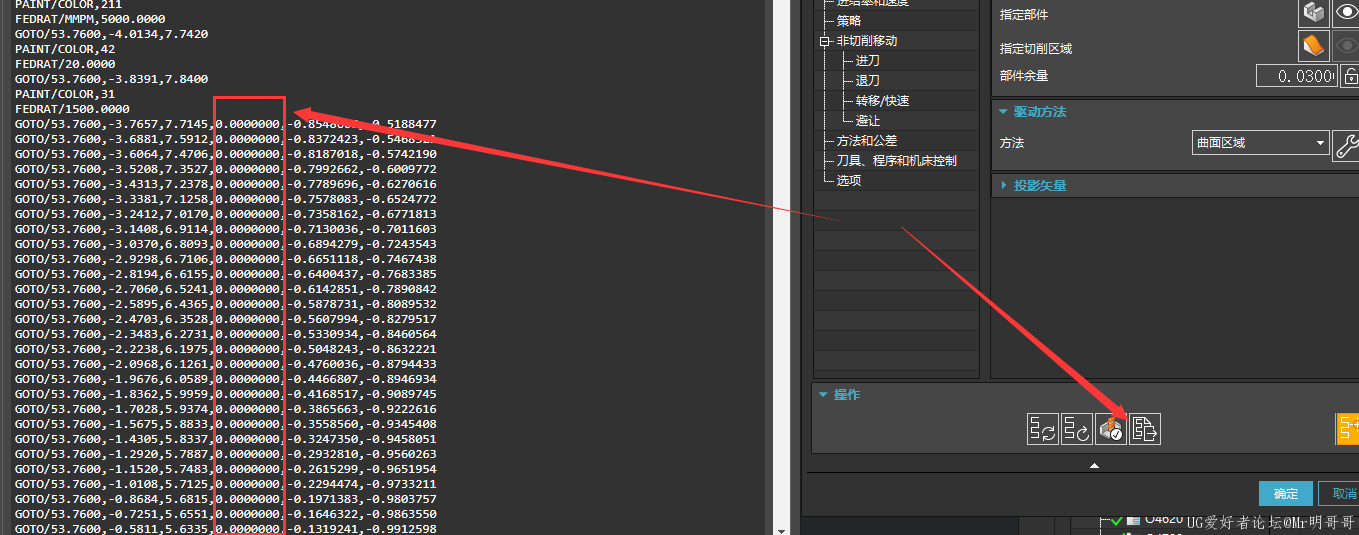The height and width of the screenshot is (535, 1359).
Task: Select 退刀 under 非切削移动
Action: 868,81
